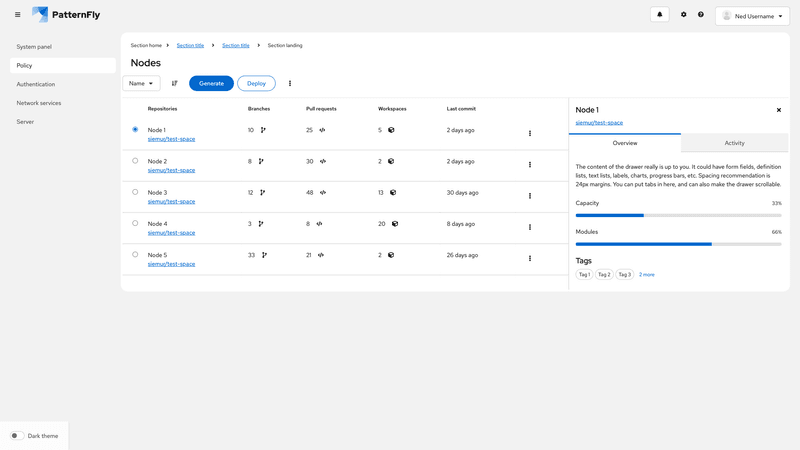Select the Node 2 radio button
The height and width of the screenshot is (450, 800).
click(x=135, y=160)
